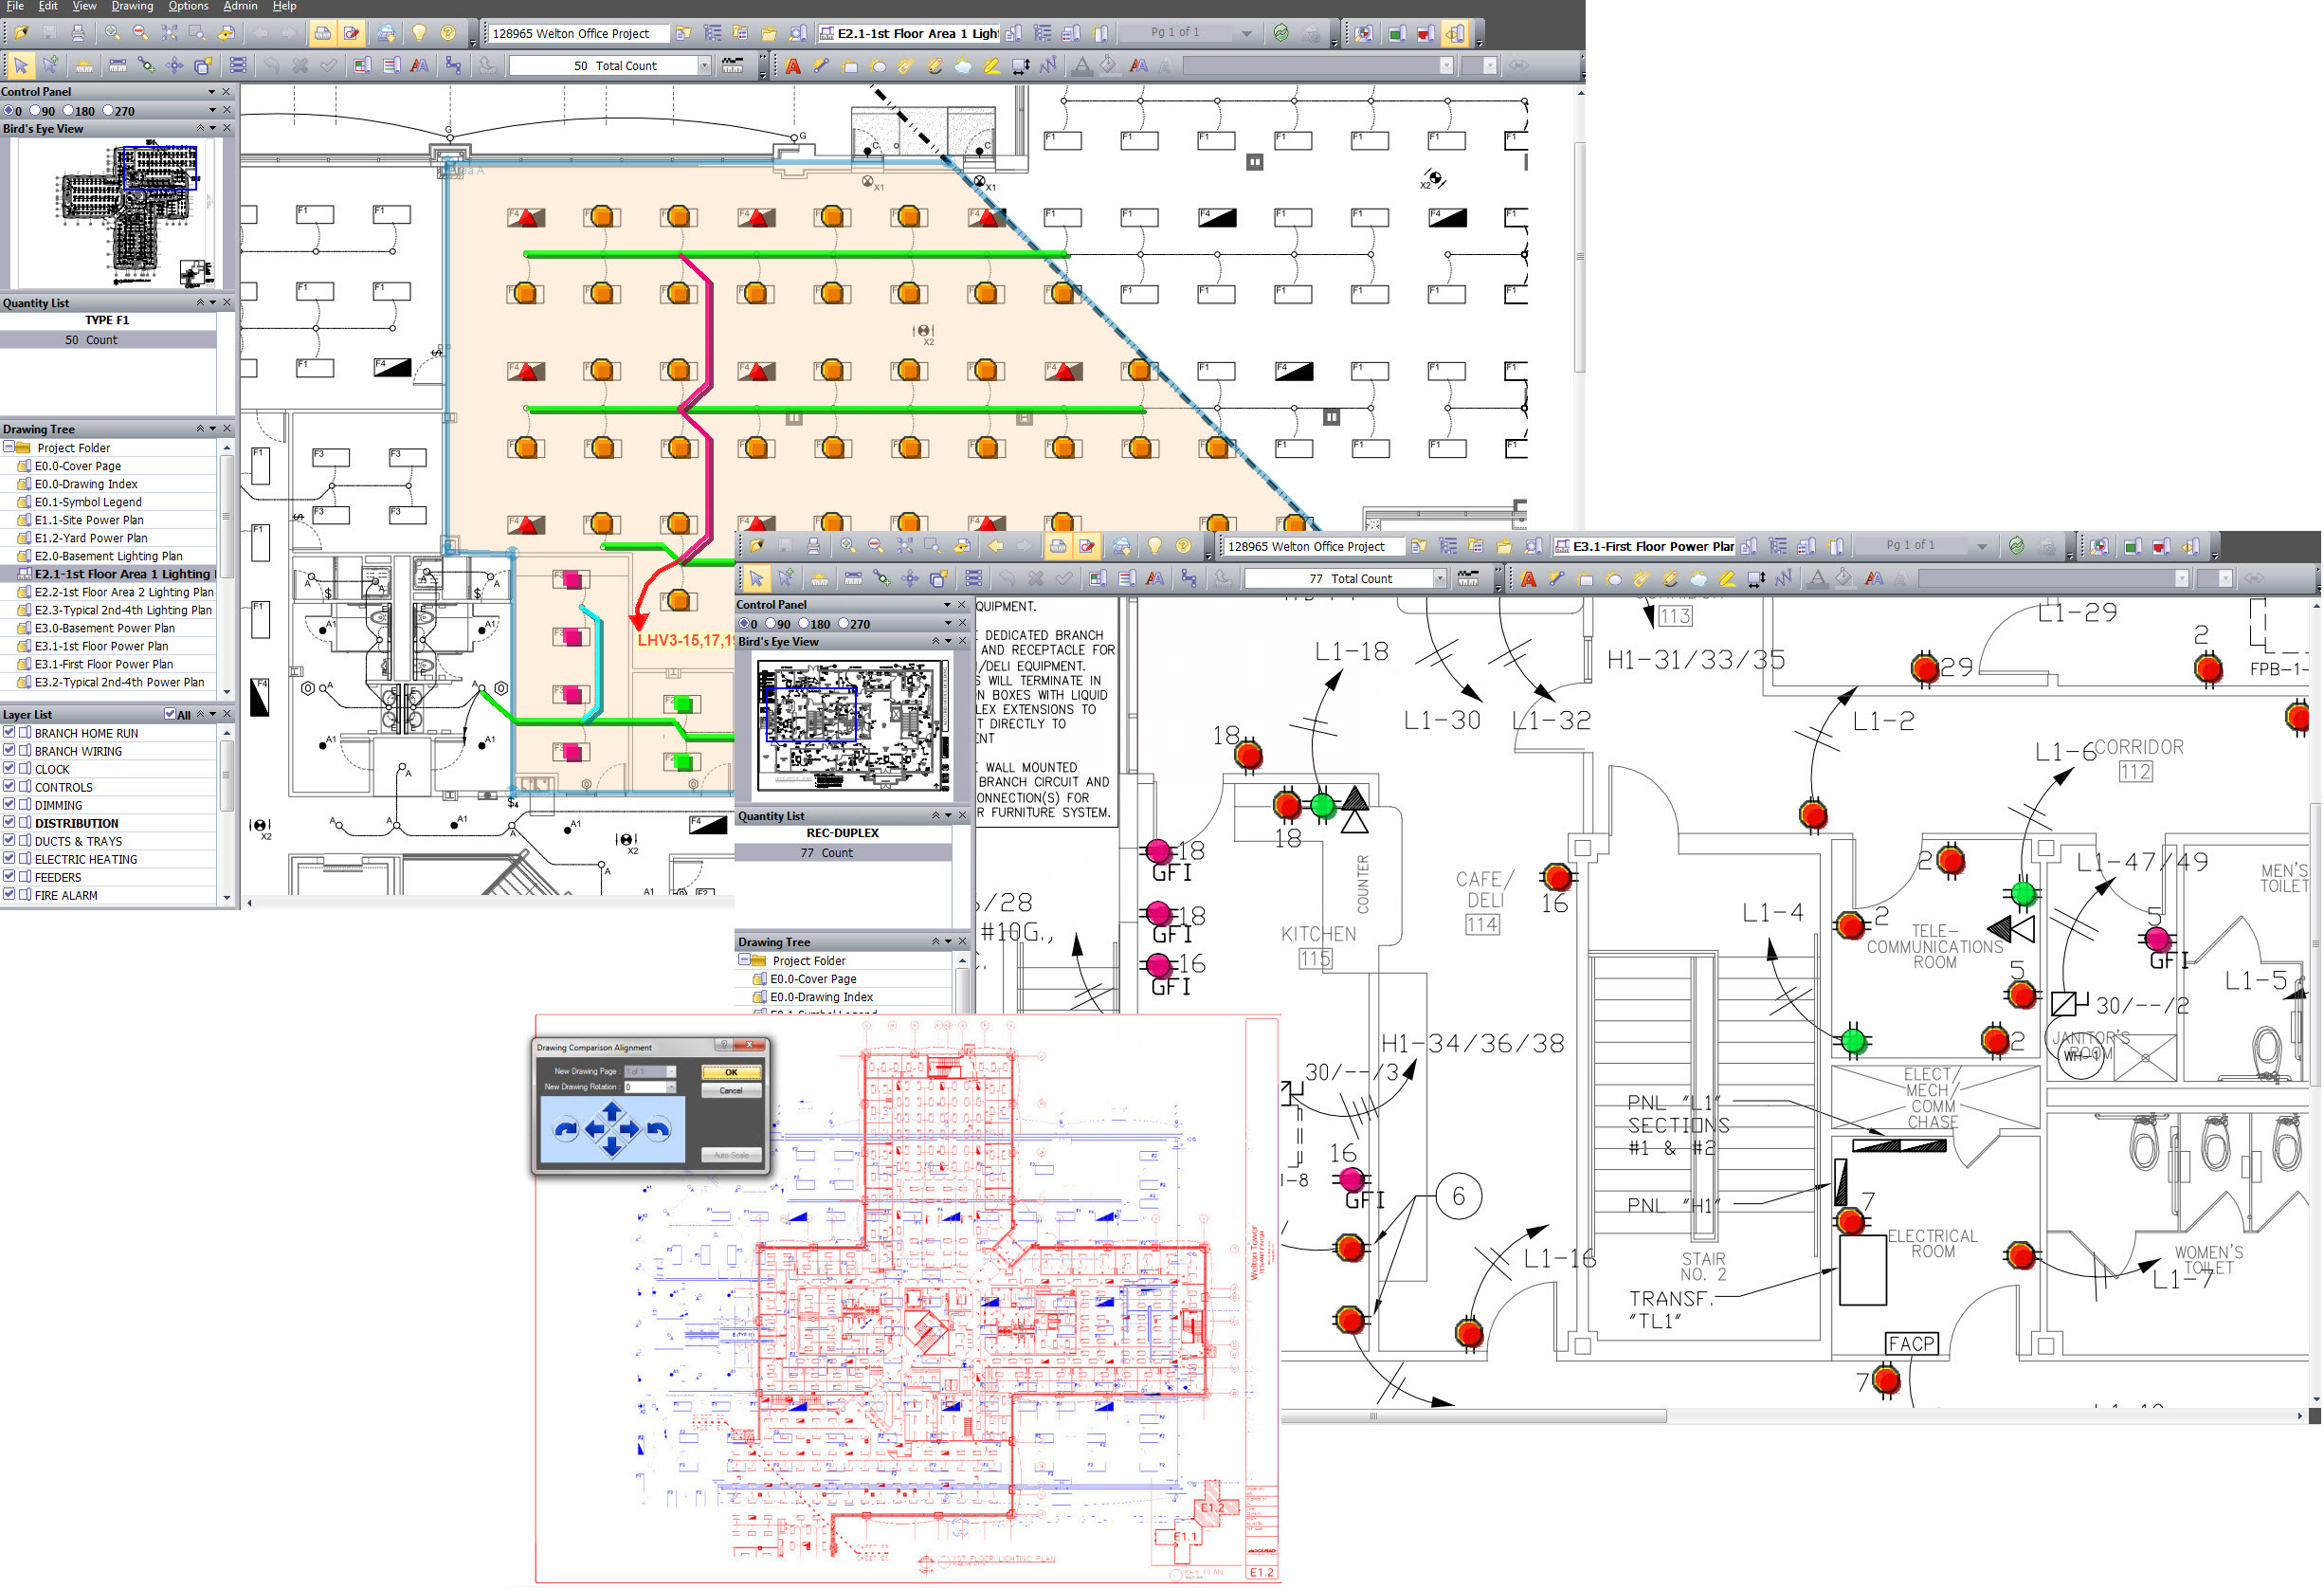Select ellipse markup tool in annotation toolbar
Screen dimensions: 2324x1589
(x=878, y=66)
